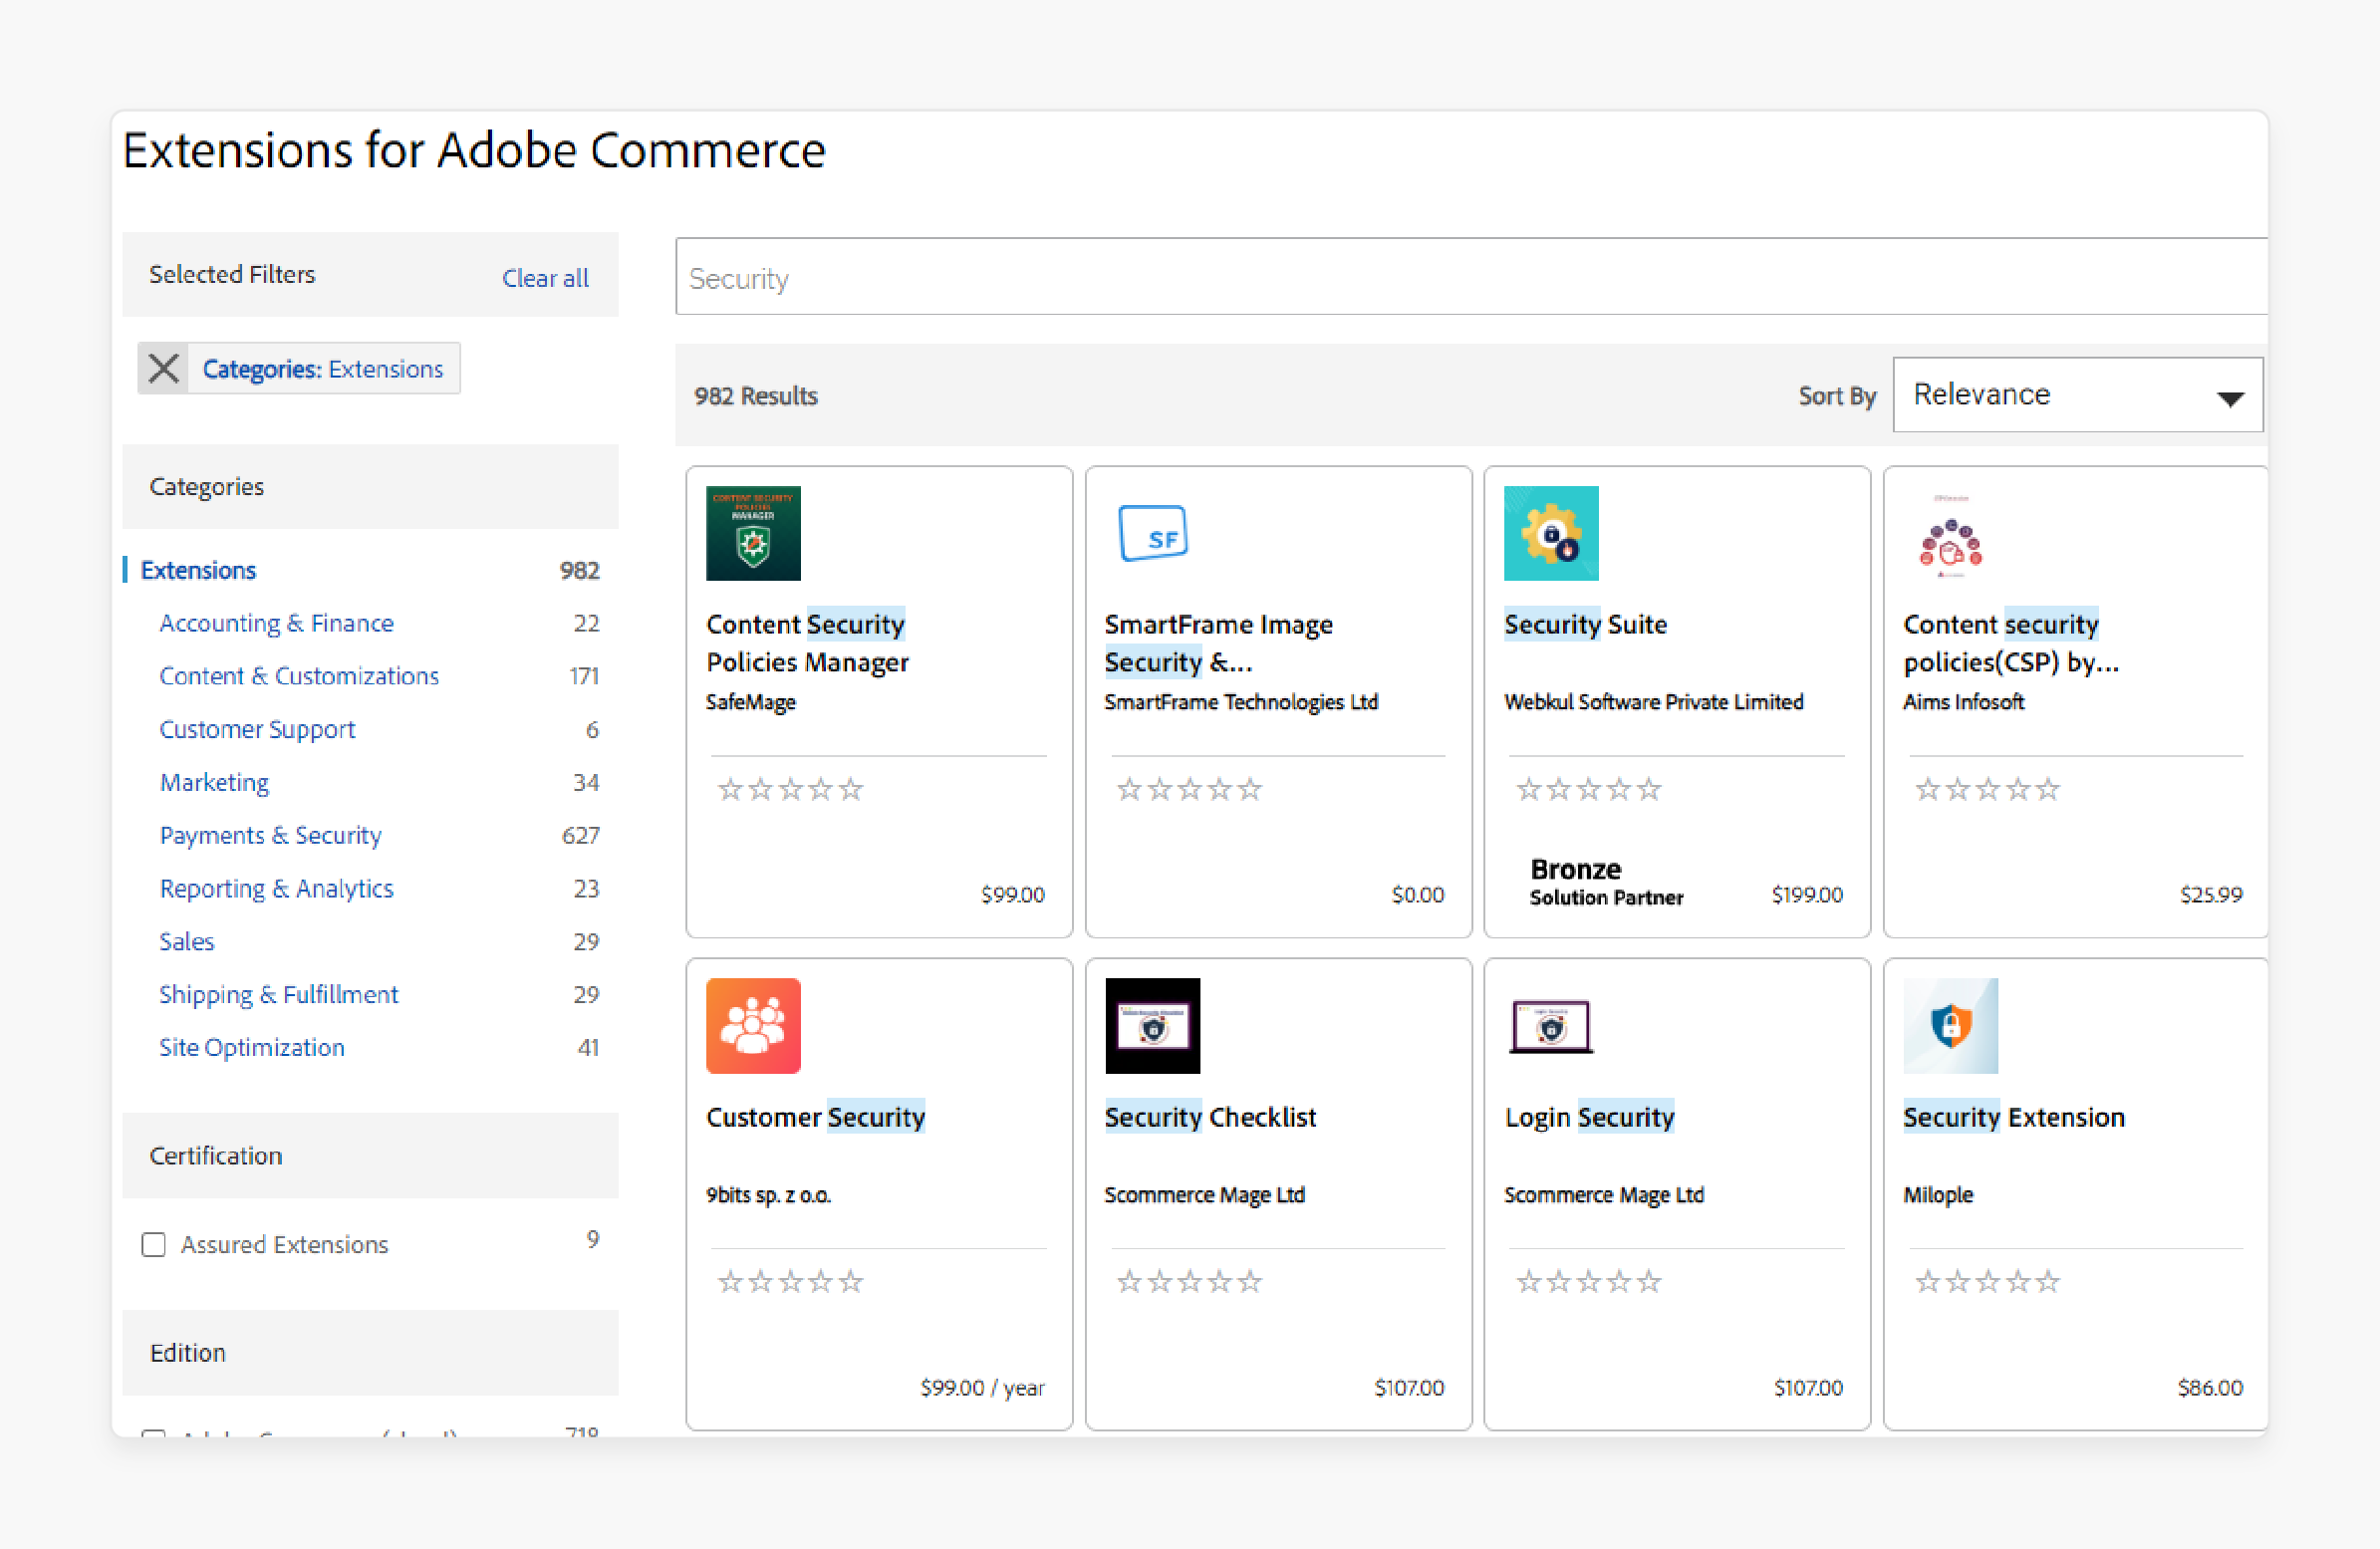Click vendor name Aims Infosoft
Screen dimensions: 2380x1549
tap(1963, 702)
